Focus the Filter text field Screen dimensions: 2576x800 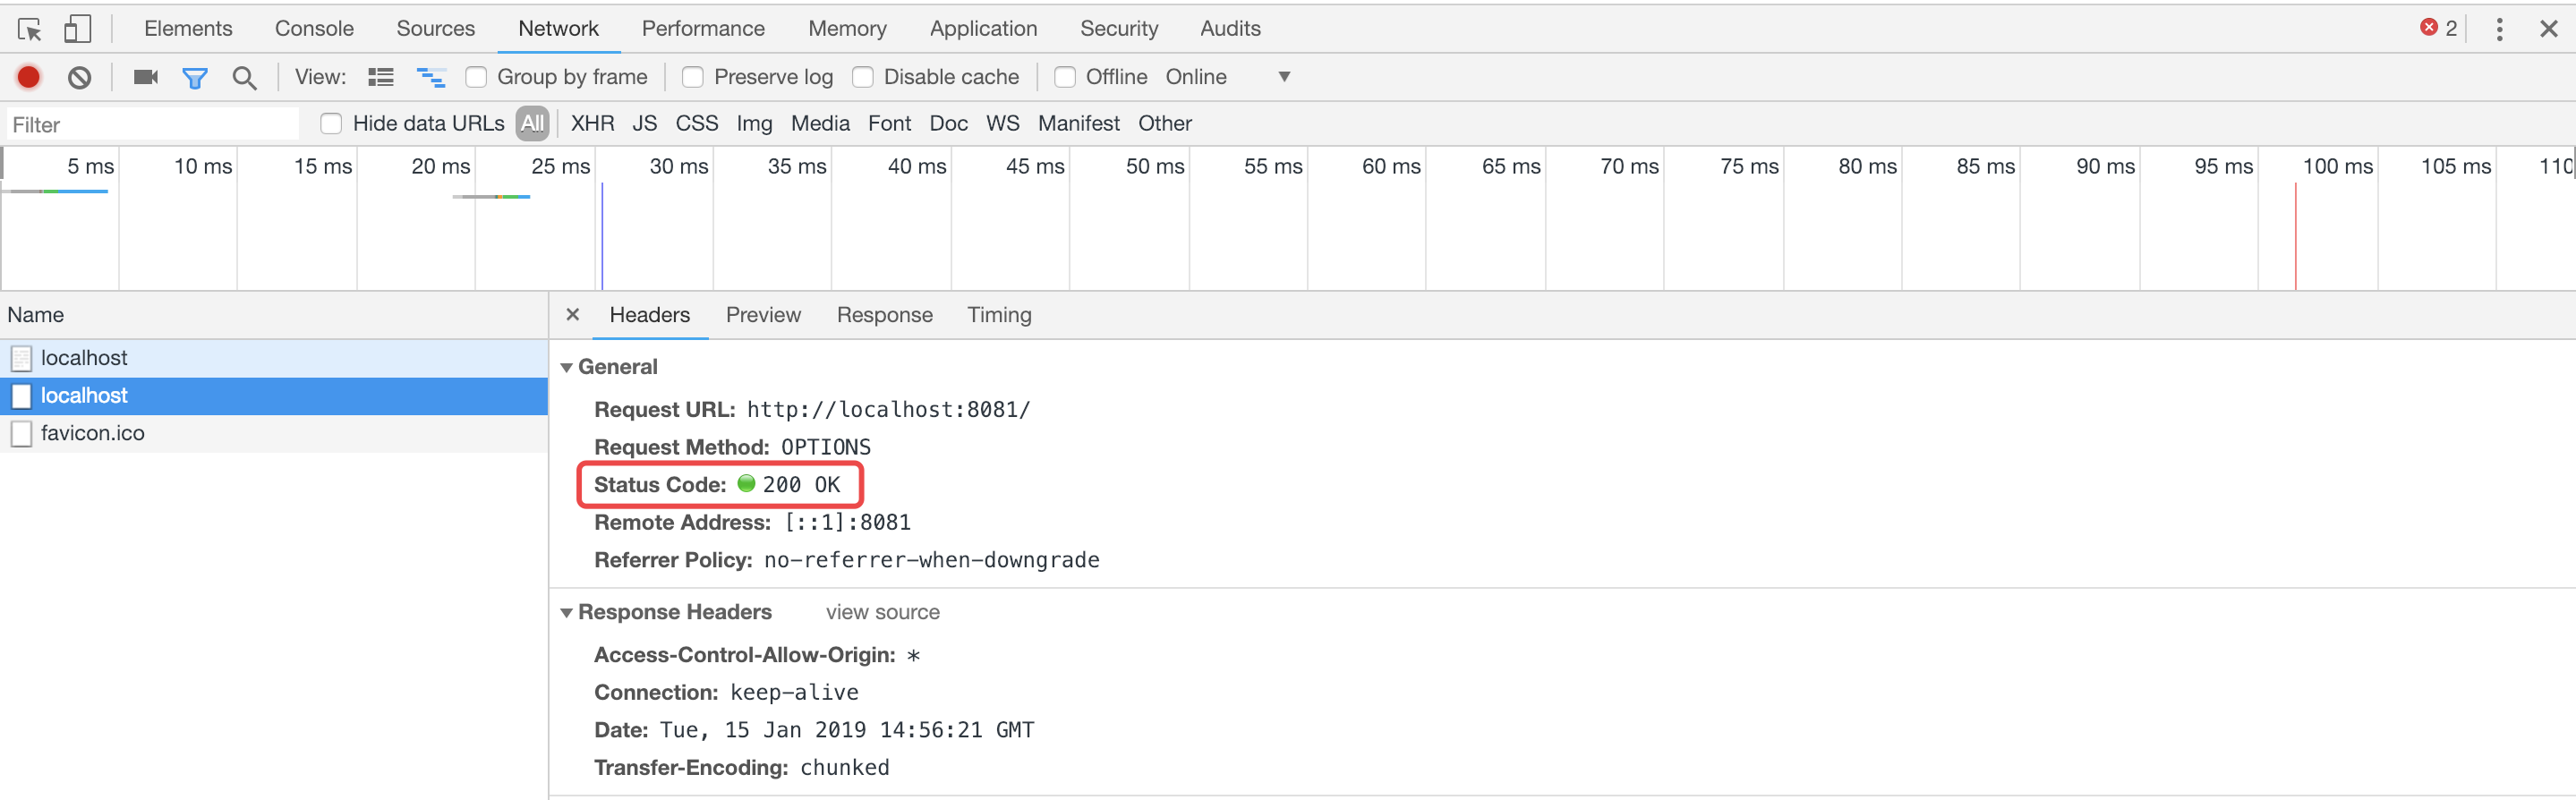(x=153, y=124)
